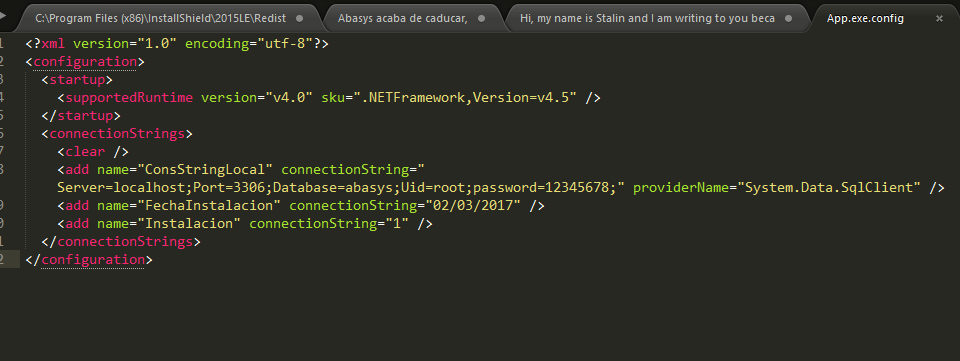Click the encoding="utf-8" attribute
The image size is (960, 361).
click(250, 43)
